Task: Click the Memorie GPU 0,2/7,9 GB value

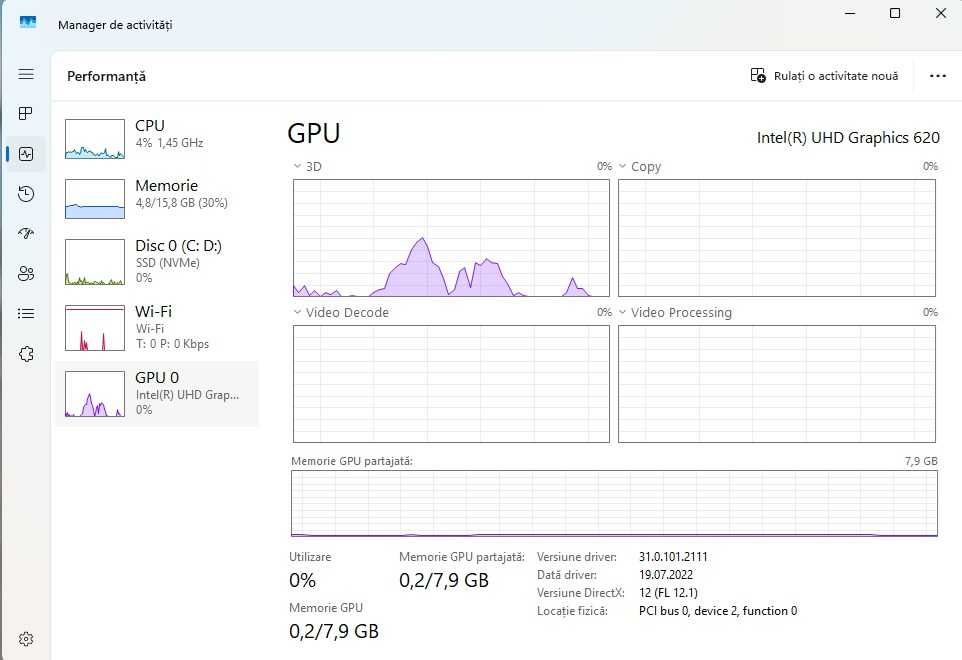Action: pyautogui.click(x=334, y=631)
